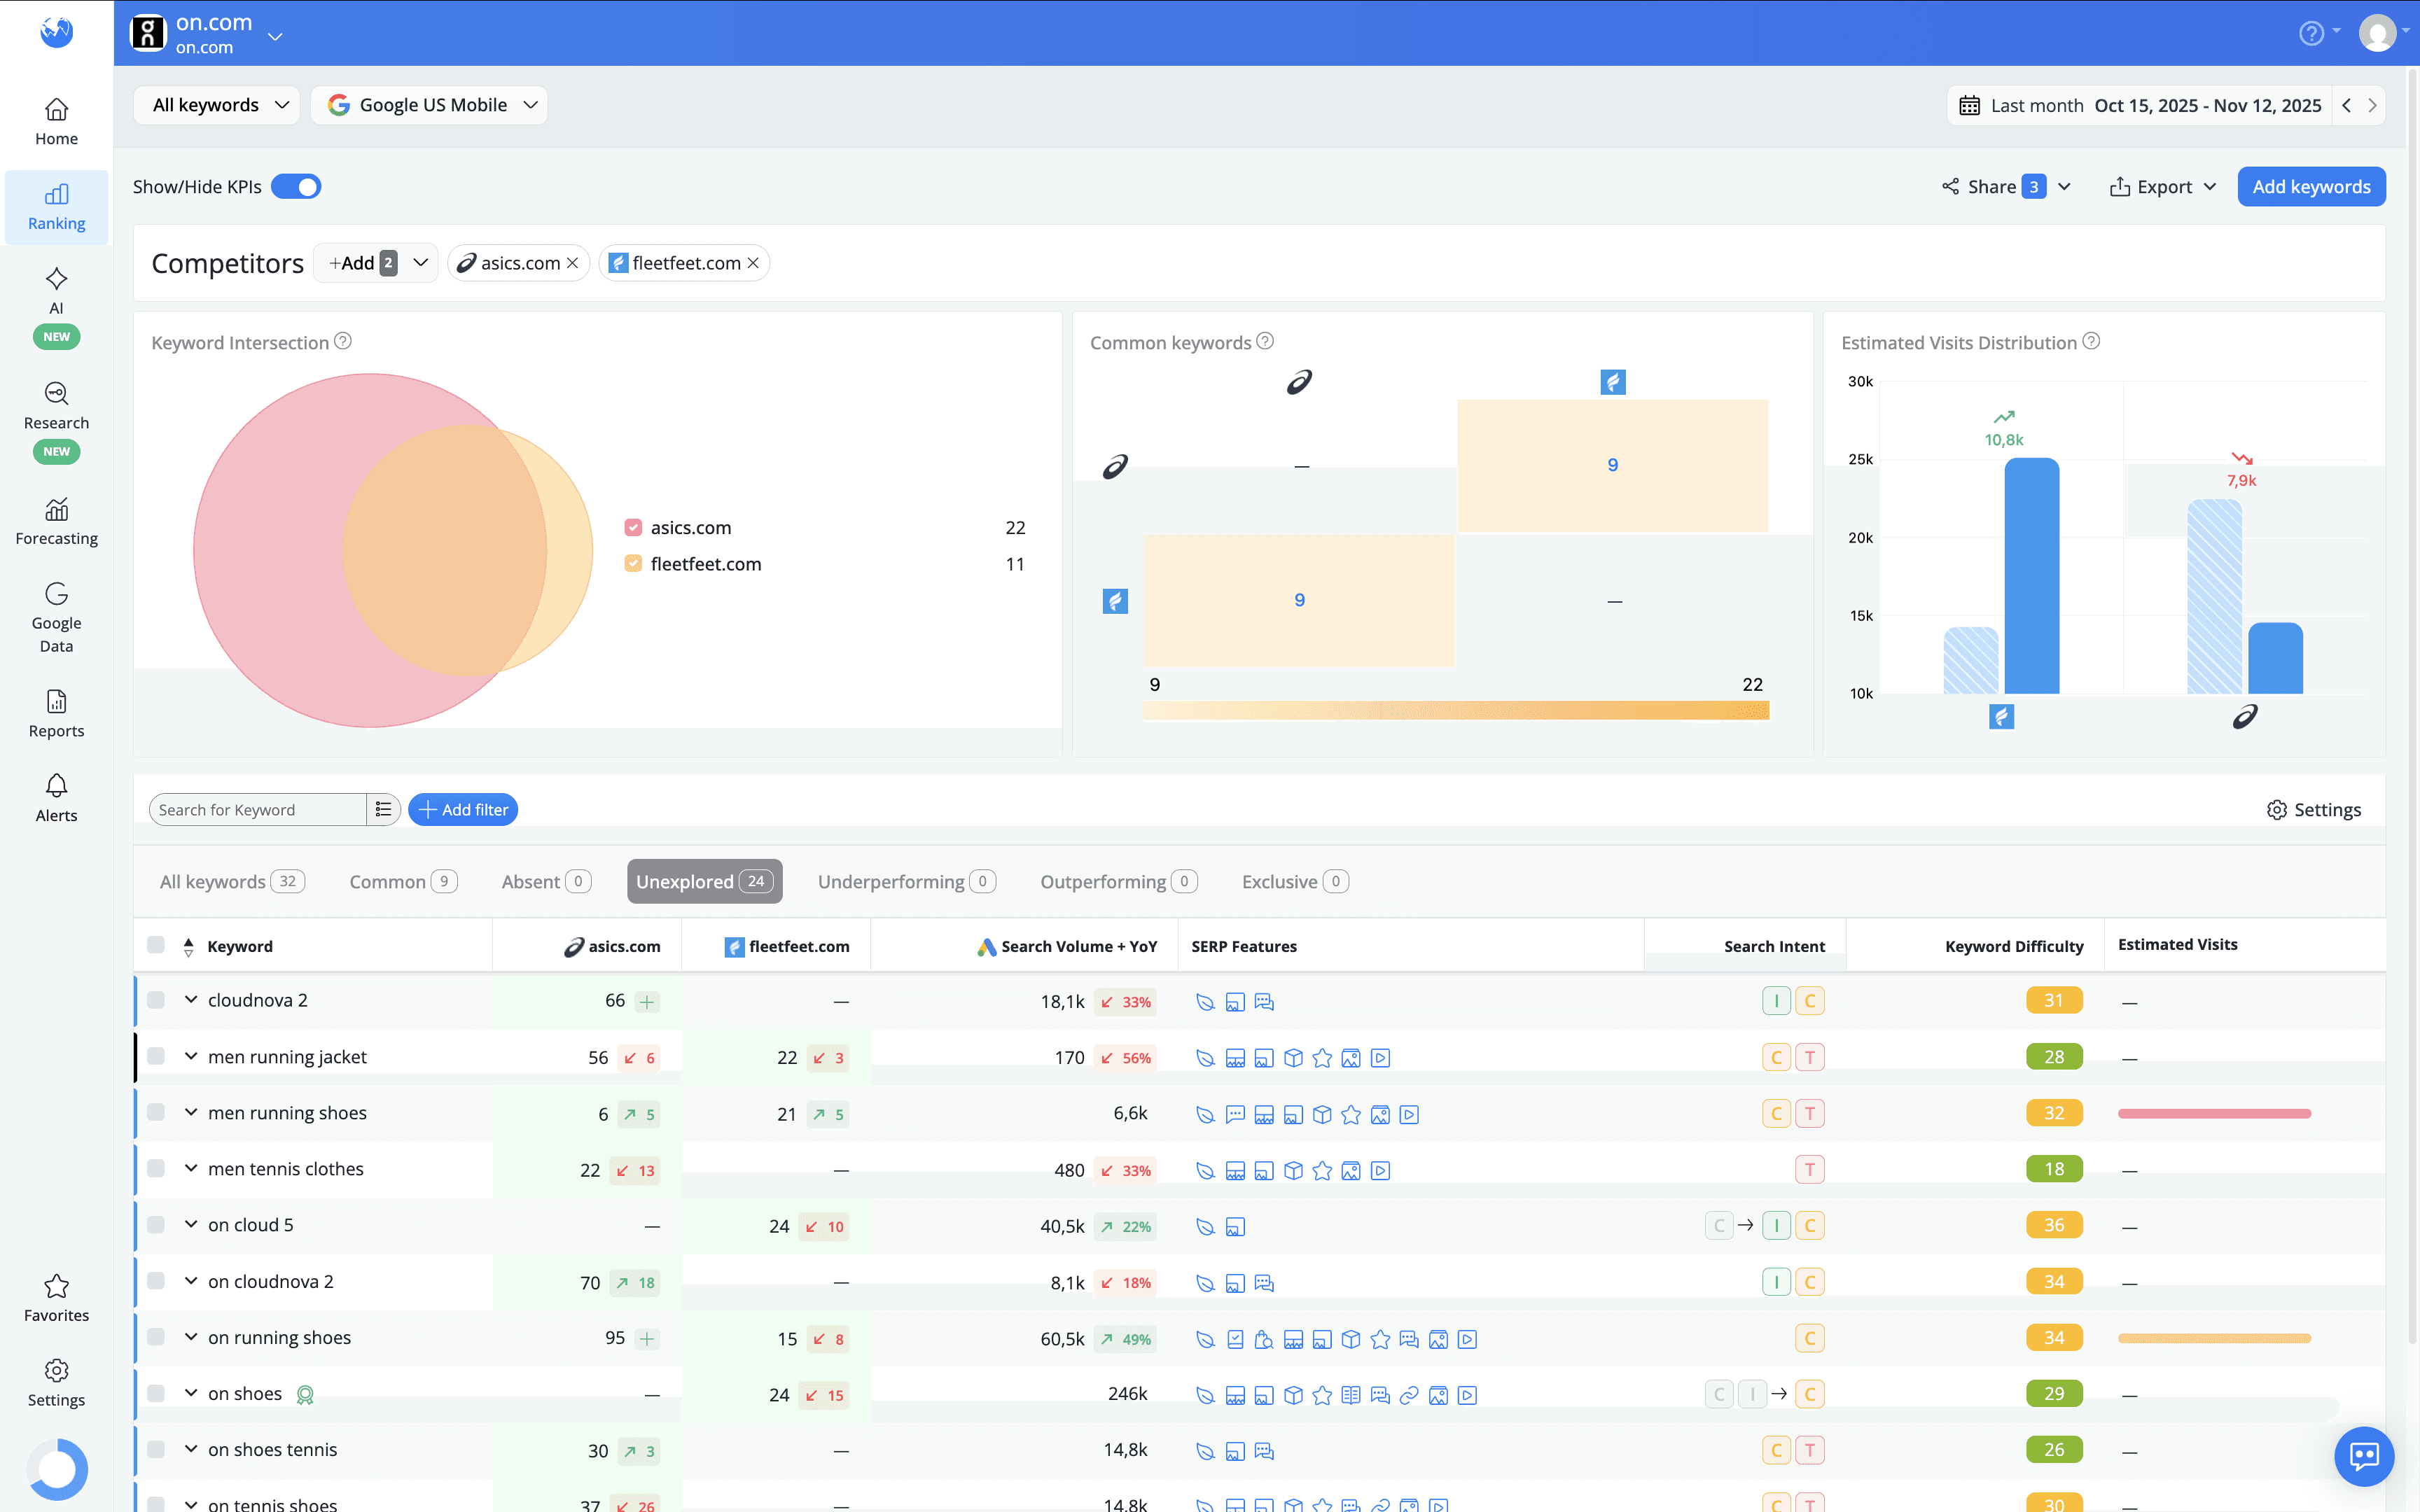Check the men running jacket checkbox
This screenshot has width=2420, height=1512.
[156, 1056]
